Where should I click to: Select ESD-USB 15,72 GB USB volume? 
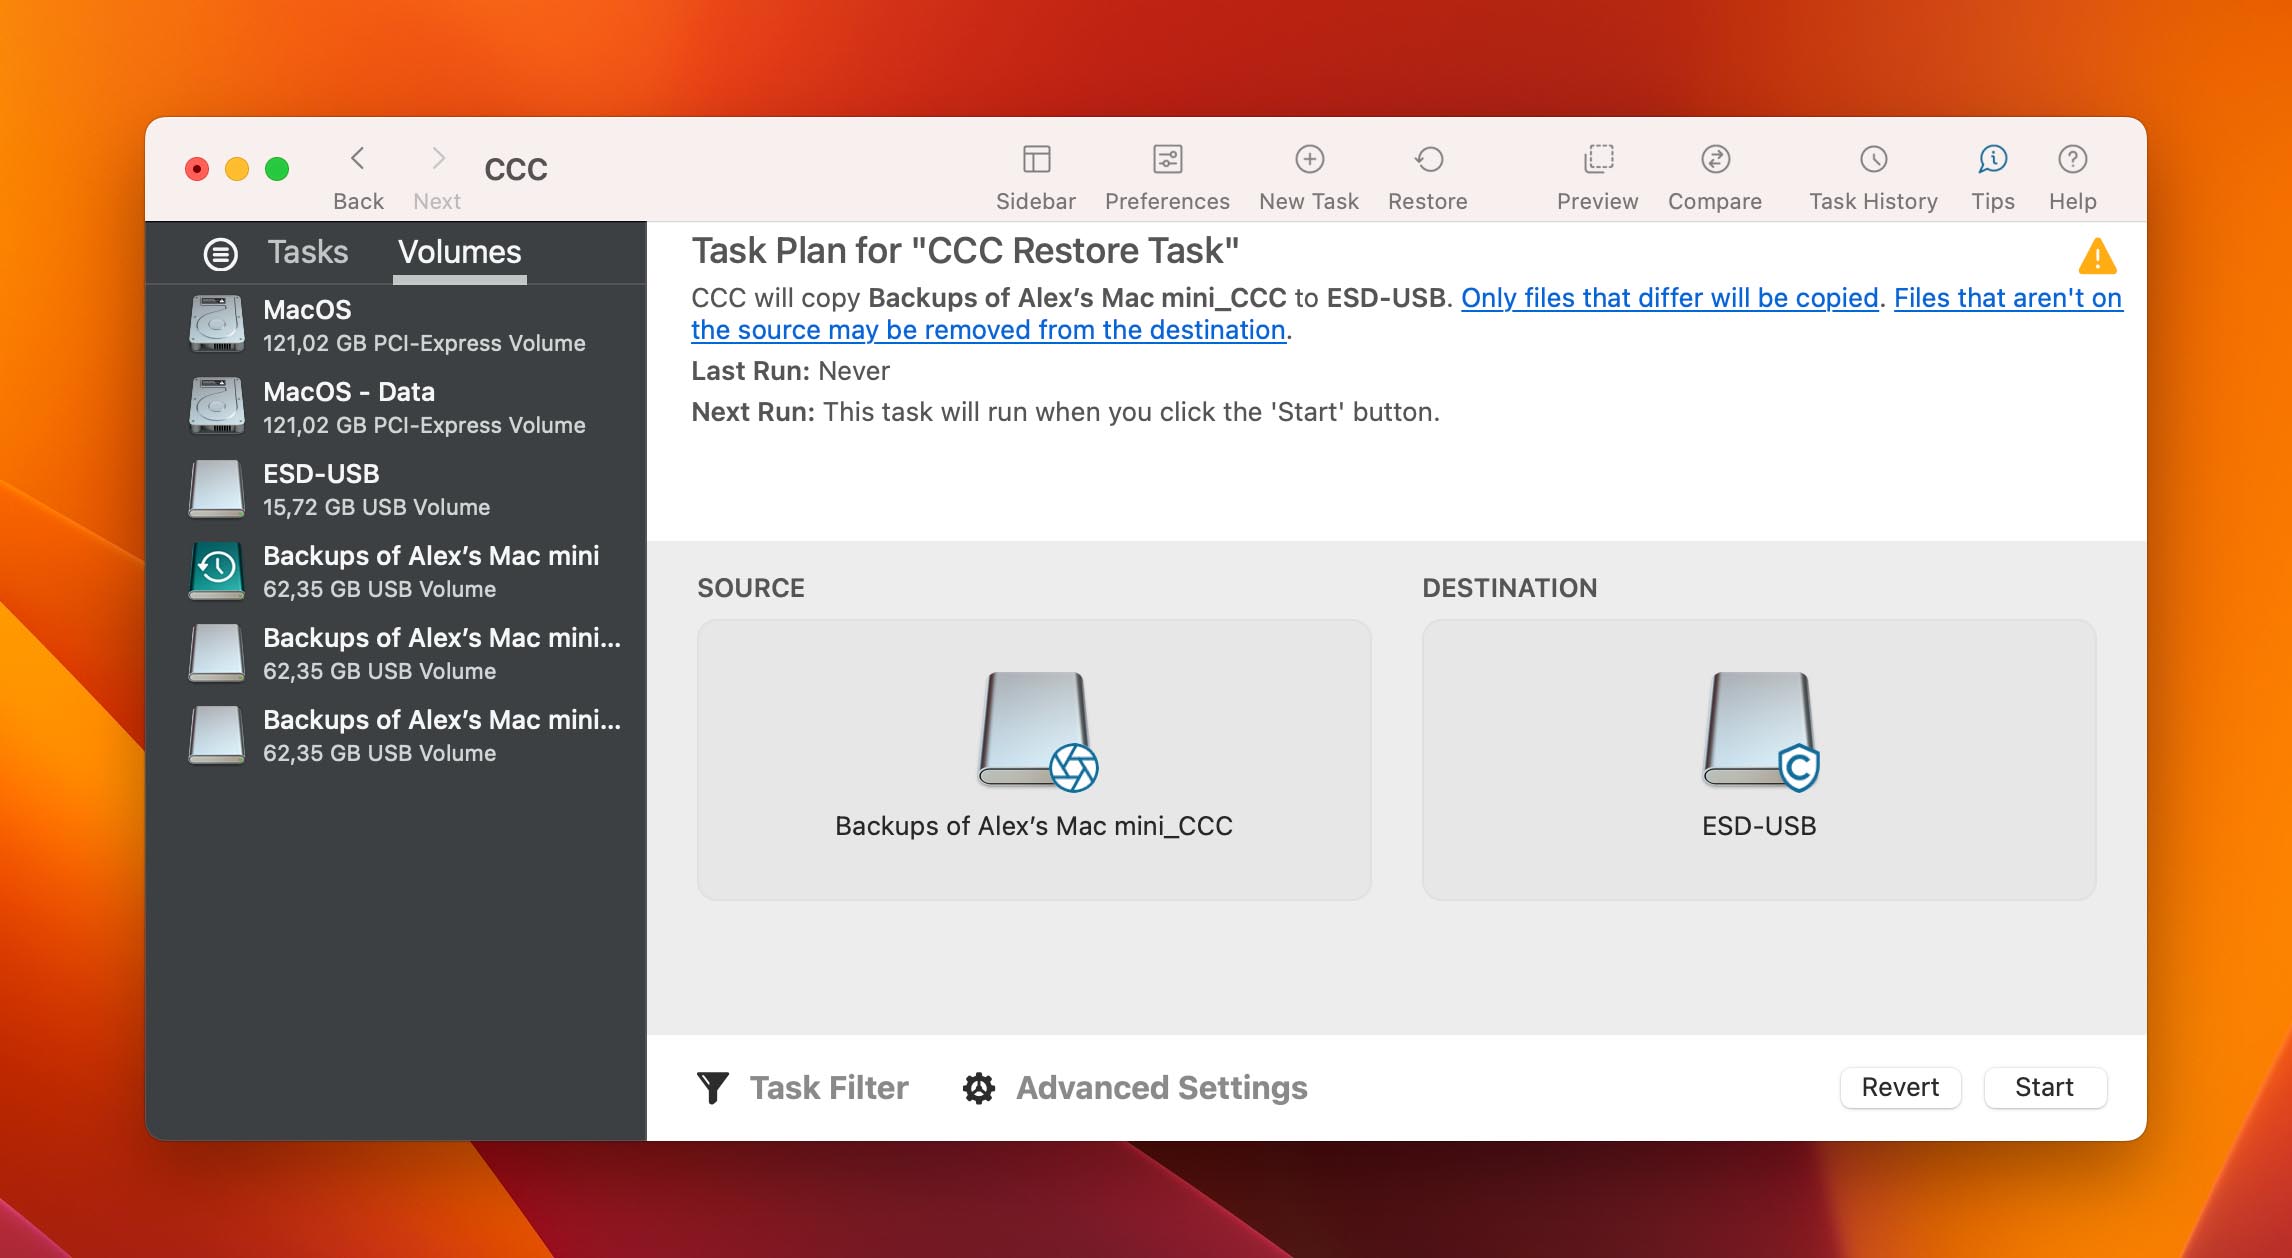(x=396, y=489)
